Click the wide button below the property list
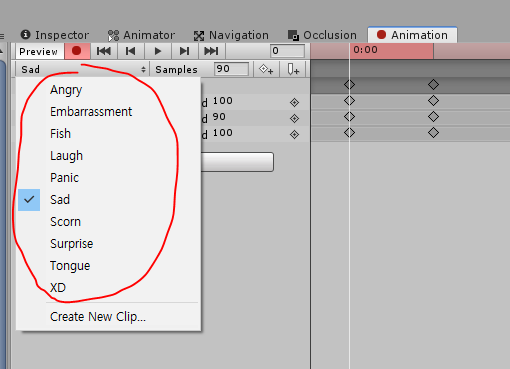This screenshot has height=369, width=510. click(237, 162)
